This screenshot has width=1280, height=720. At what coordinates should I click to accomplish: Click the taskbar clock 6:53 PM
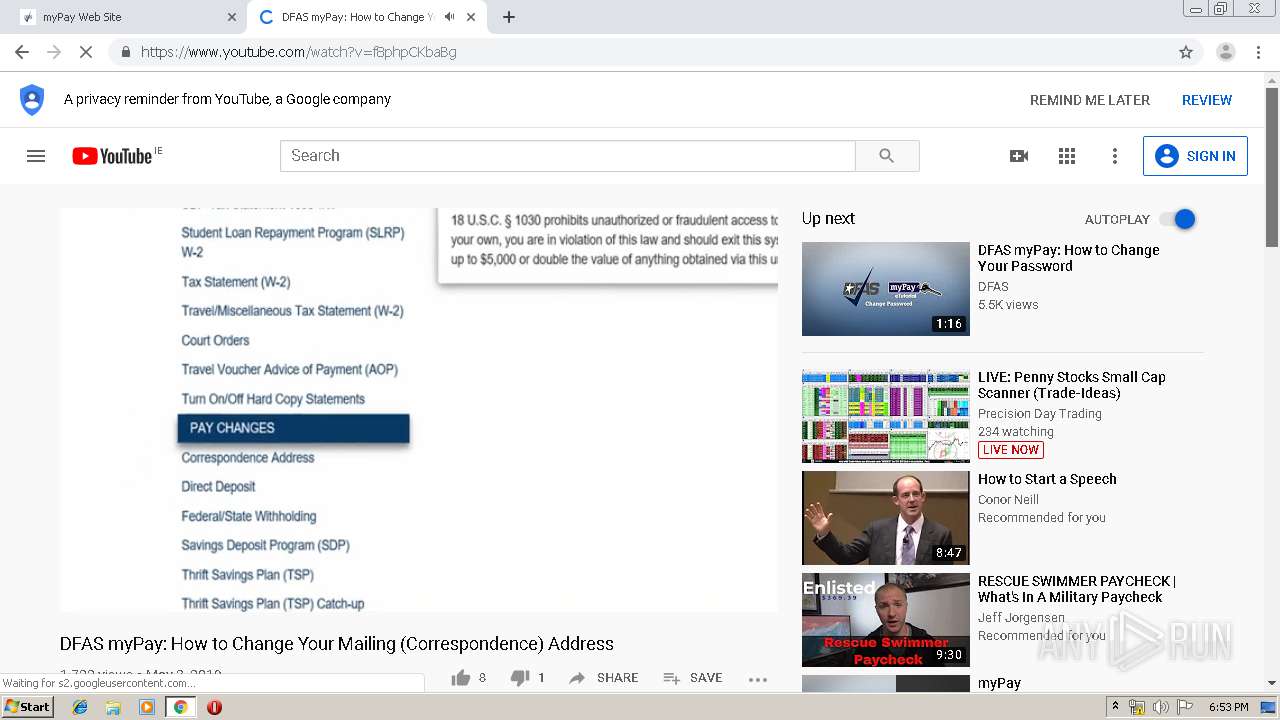click(1228, 707)
